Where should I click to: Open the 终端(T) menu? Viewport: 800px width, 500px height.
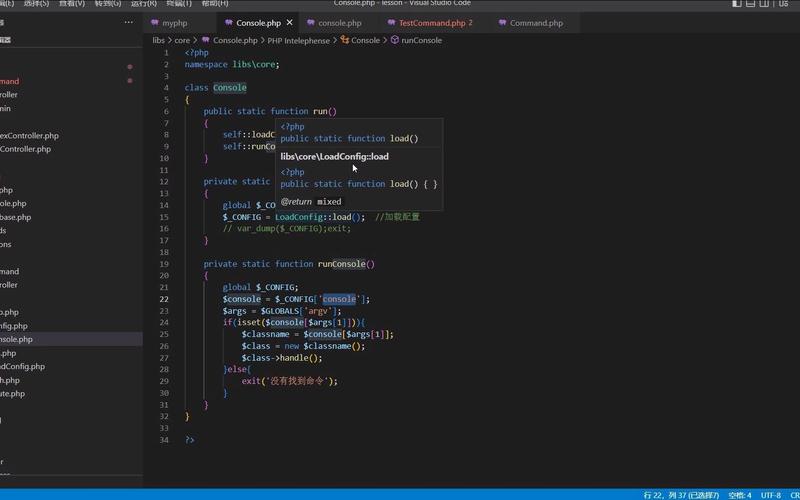(179, 3)
